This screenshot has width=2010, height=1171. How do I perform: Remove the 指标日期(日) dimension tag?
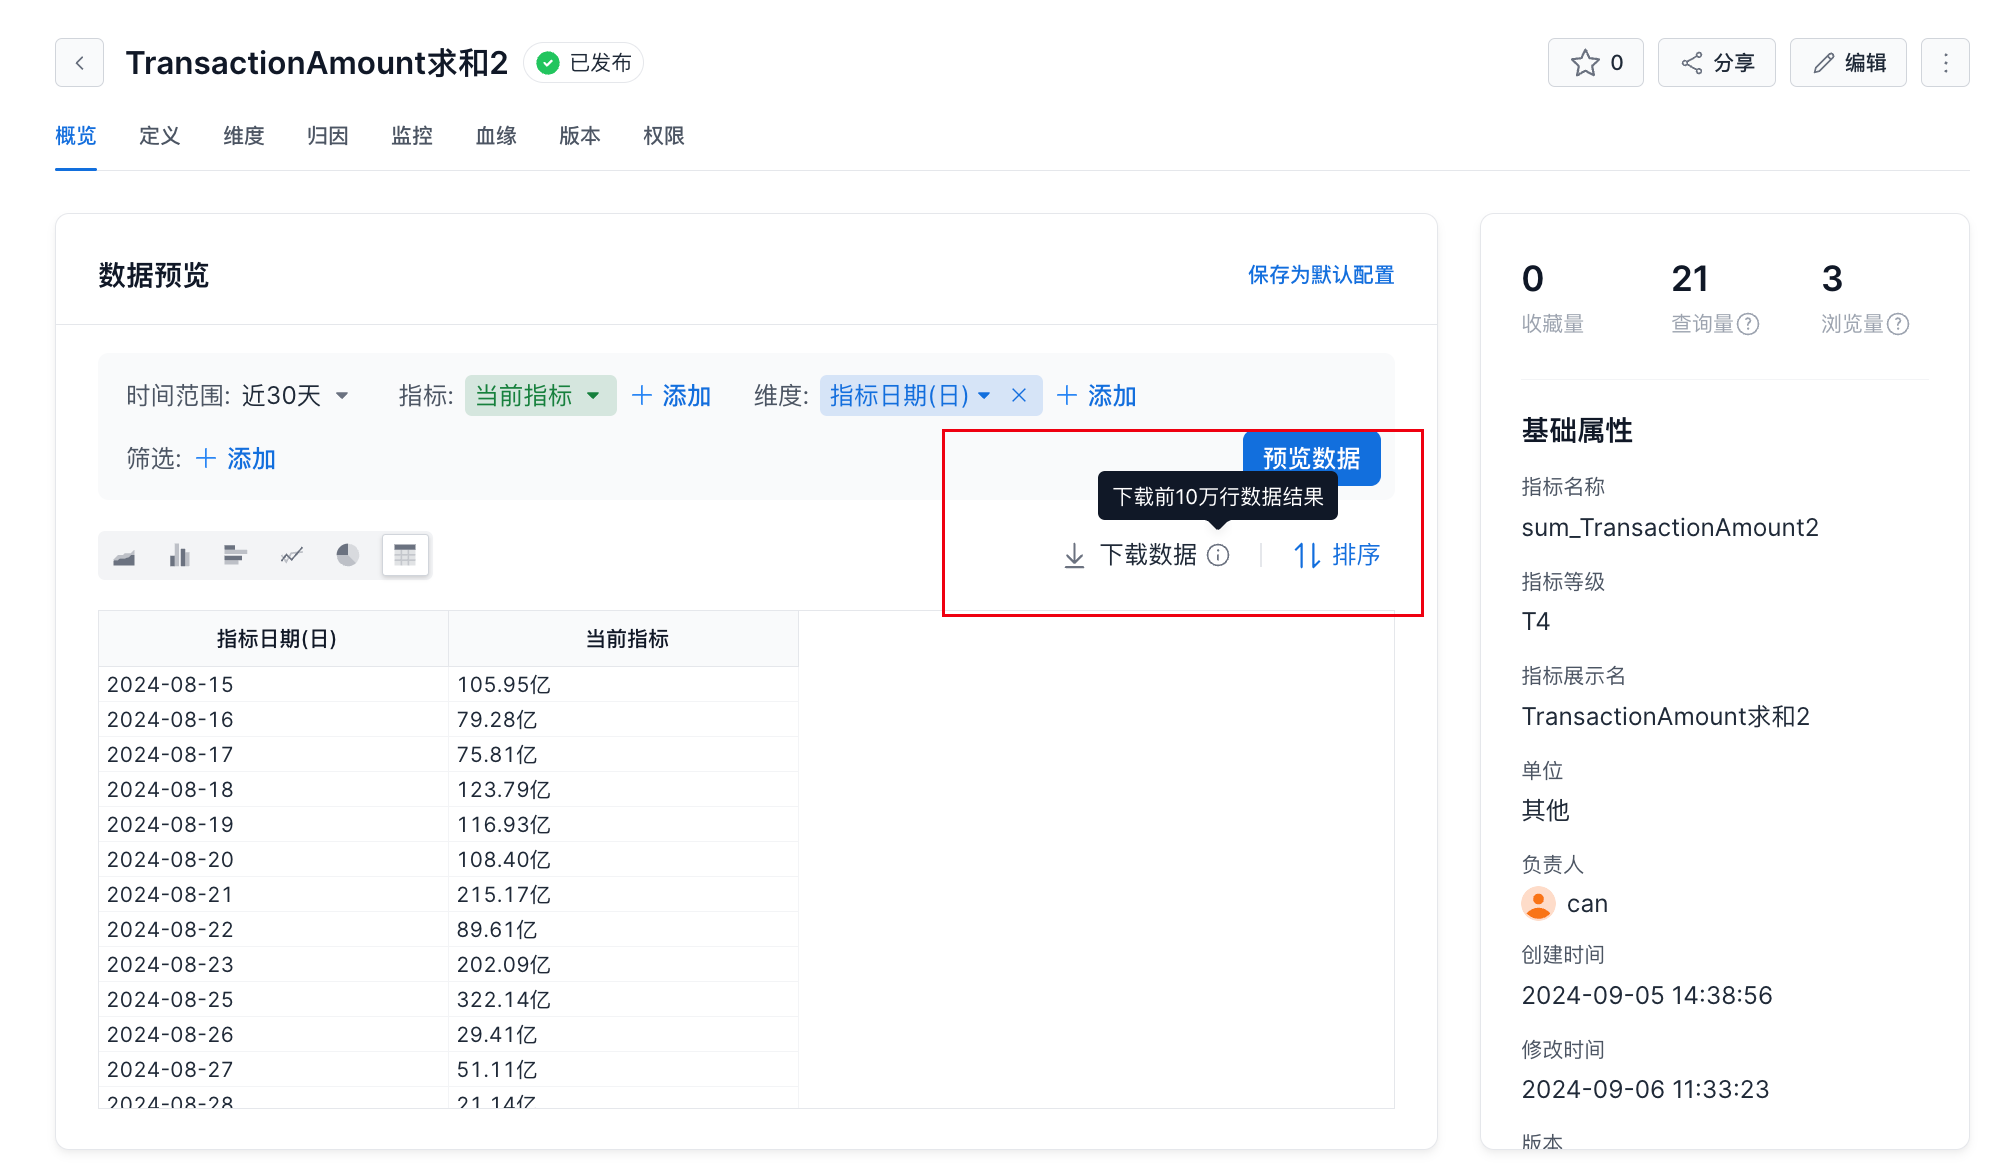[1019, 396]
